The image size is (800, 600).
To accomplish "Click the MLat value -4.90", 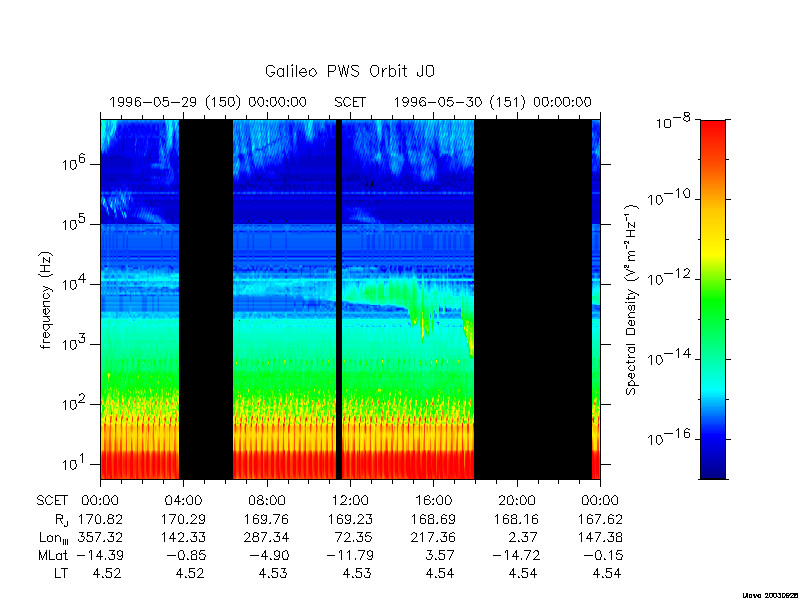I will [x=269, y=555].
